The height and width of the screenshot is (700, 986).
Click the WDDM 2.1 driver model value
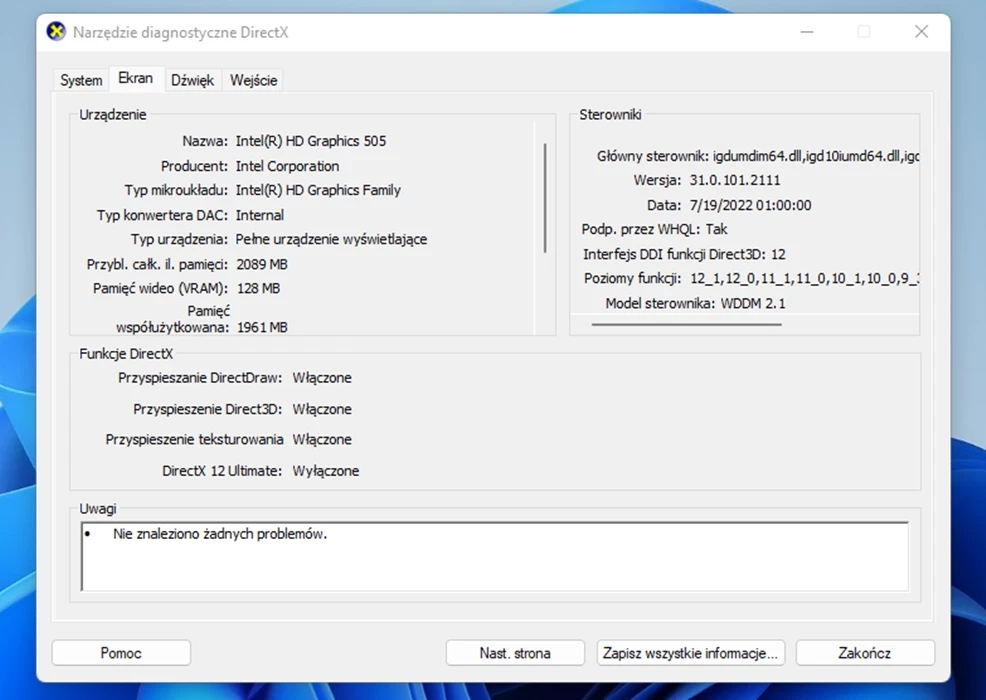coord(753,304)
